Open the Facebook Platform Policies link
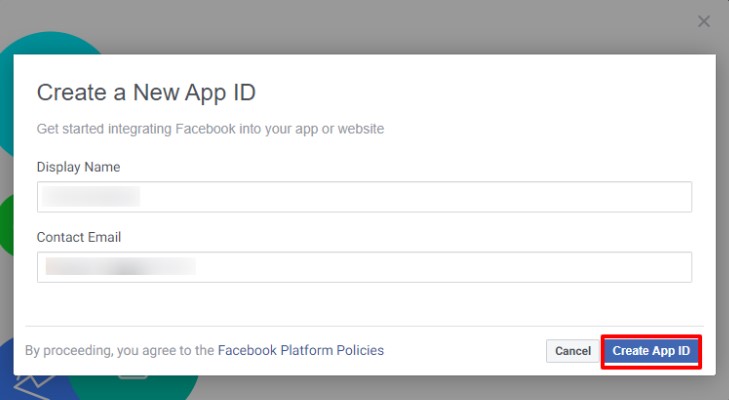Viewport: 729px width, 400px height. [301, 350]
